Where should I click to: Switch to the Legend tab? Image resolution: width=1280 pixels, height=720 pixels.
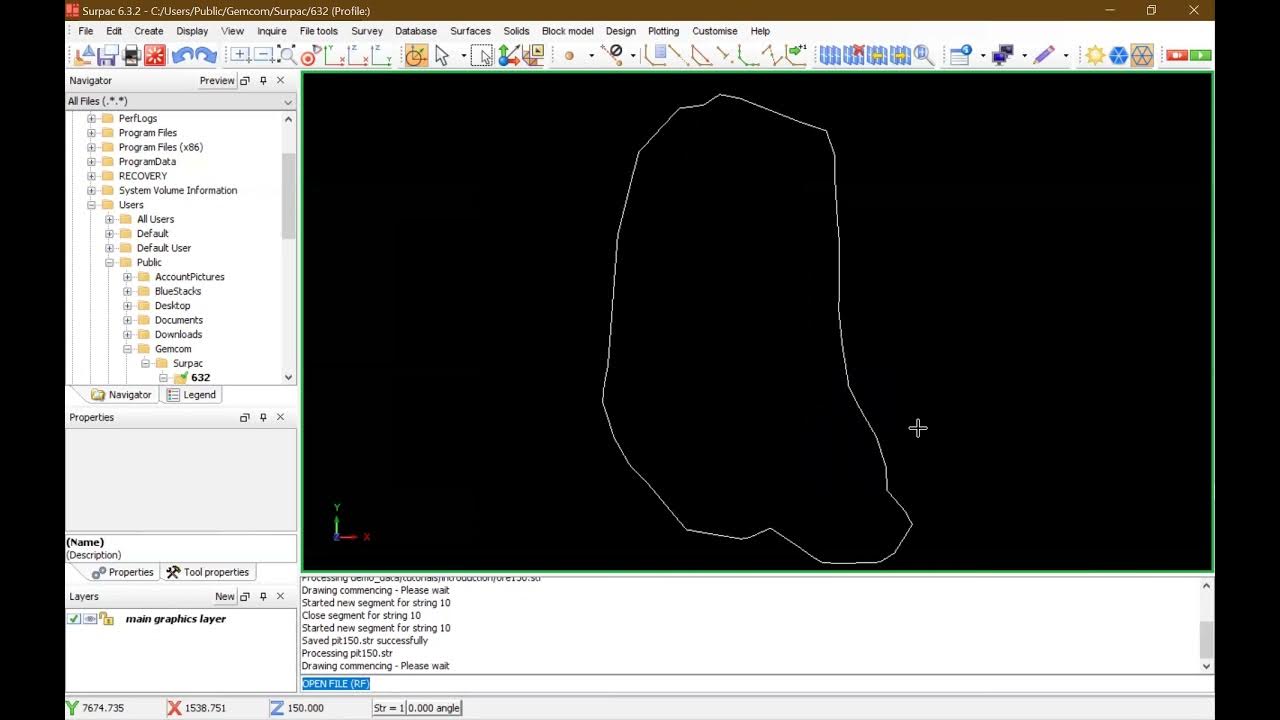coord(191,395)
